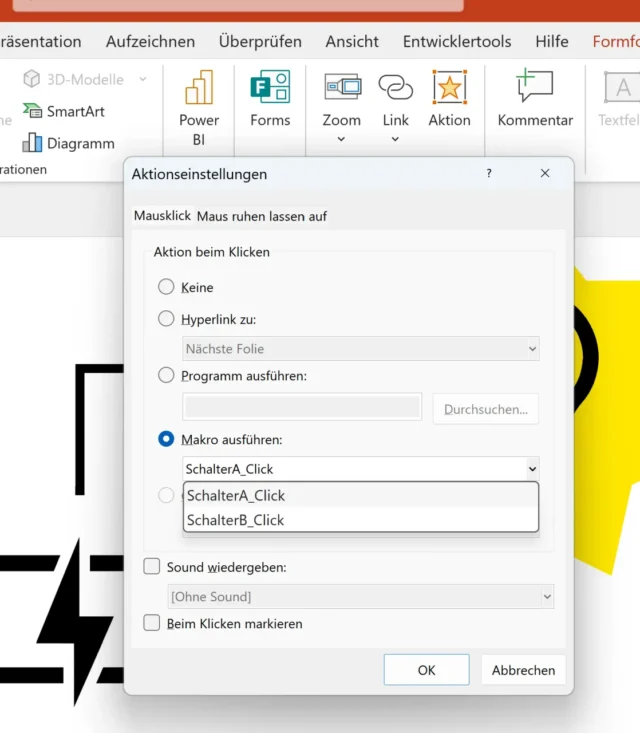Click the Zoom ribbon icon
This screenshot has width=640, height=733.
(341, 88)
